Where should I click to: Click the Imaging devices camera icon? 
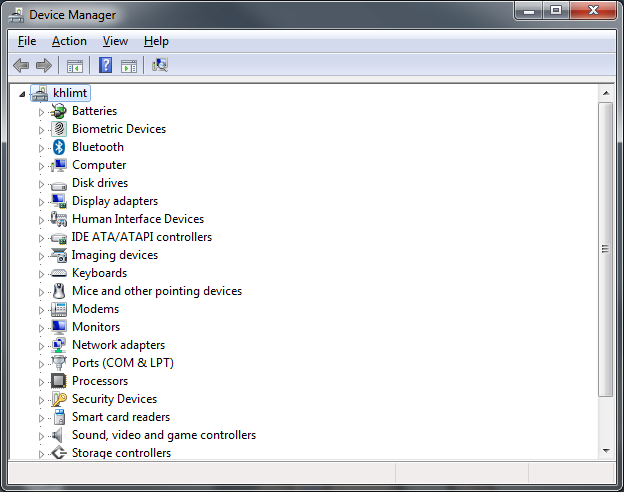(x=59, y=255)
